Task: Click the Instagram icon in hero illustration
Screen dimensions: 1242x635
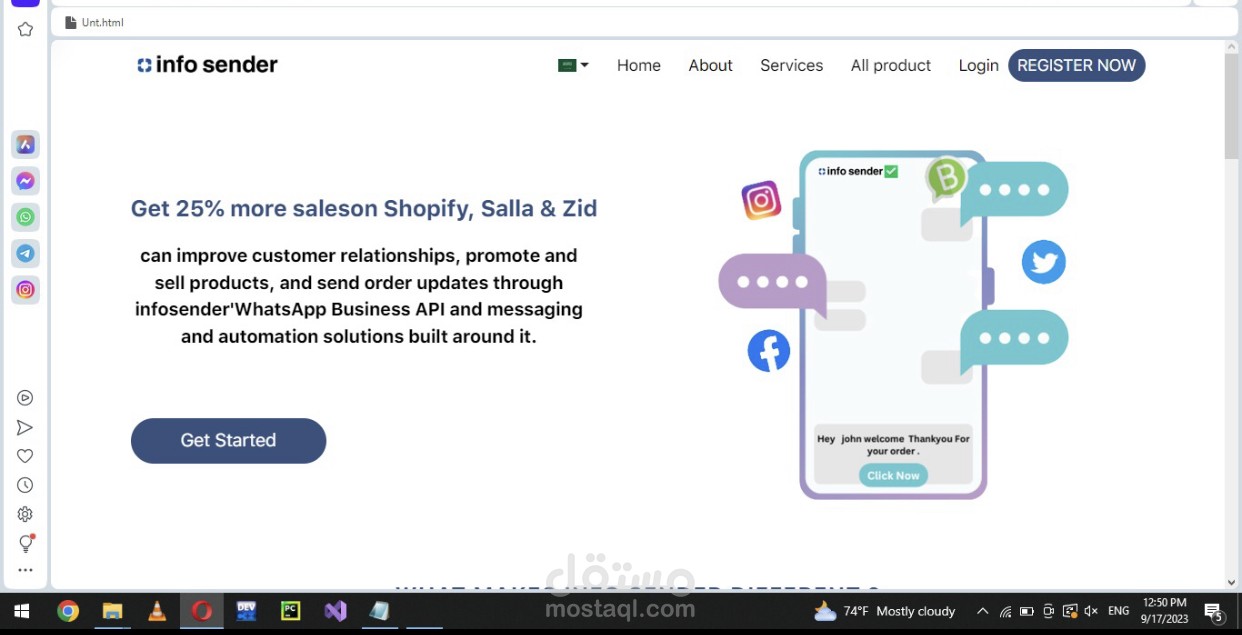Action: pyautogui.click(x=761, y=200)
